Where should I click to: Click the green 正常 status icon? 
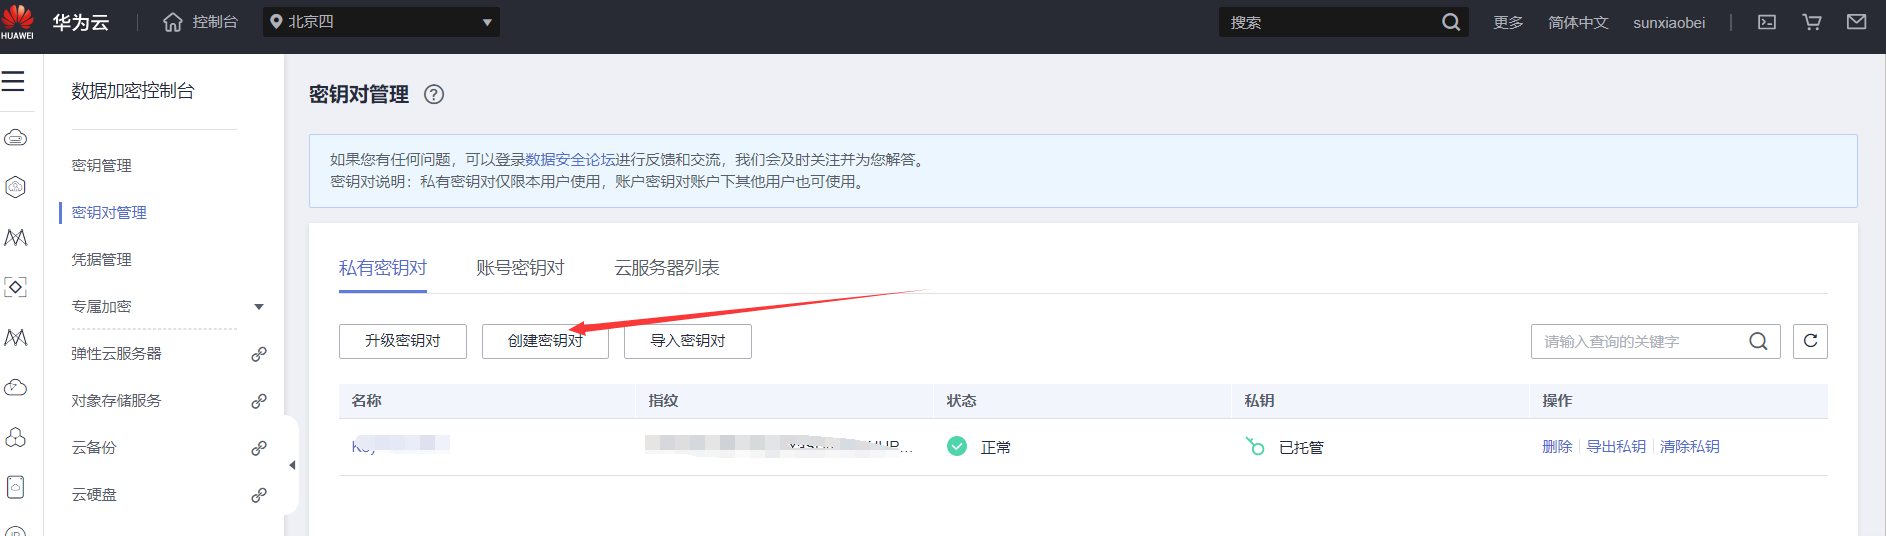coord(957,446)
